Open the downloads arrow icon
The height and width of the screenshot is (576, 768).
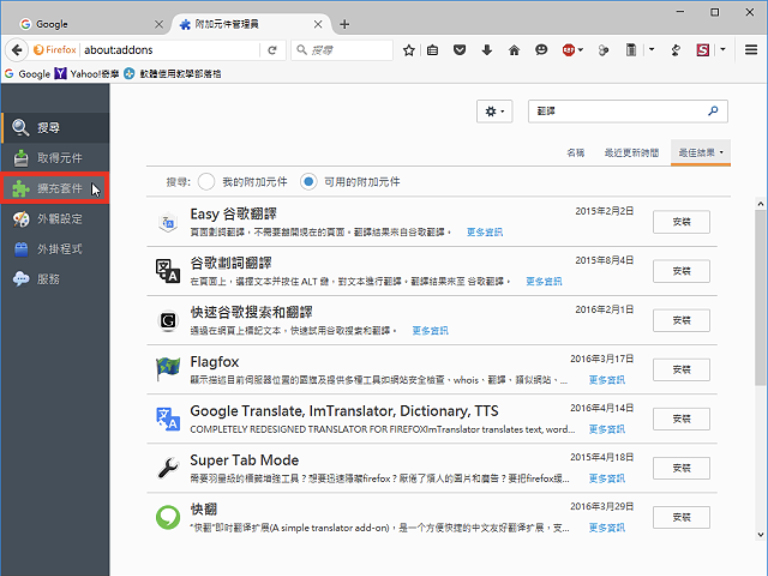(x=486, y=50)
